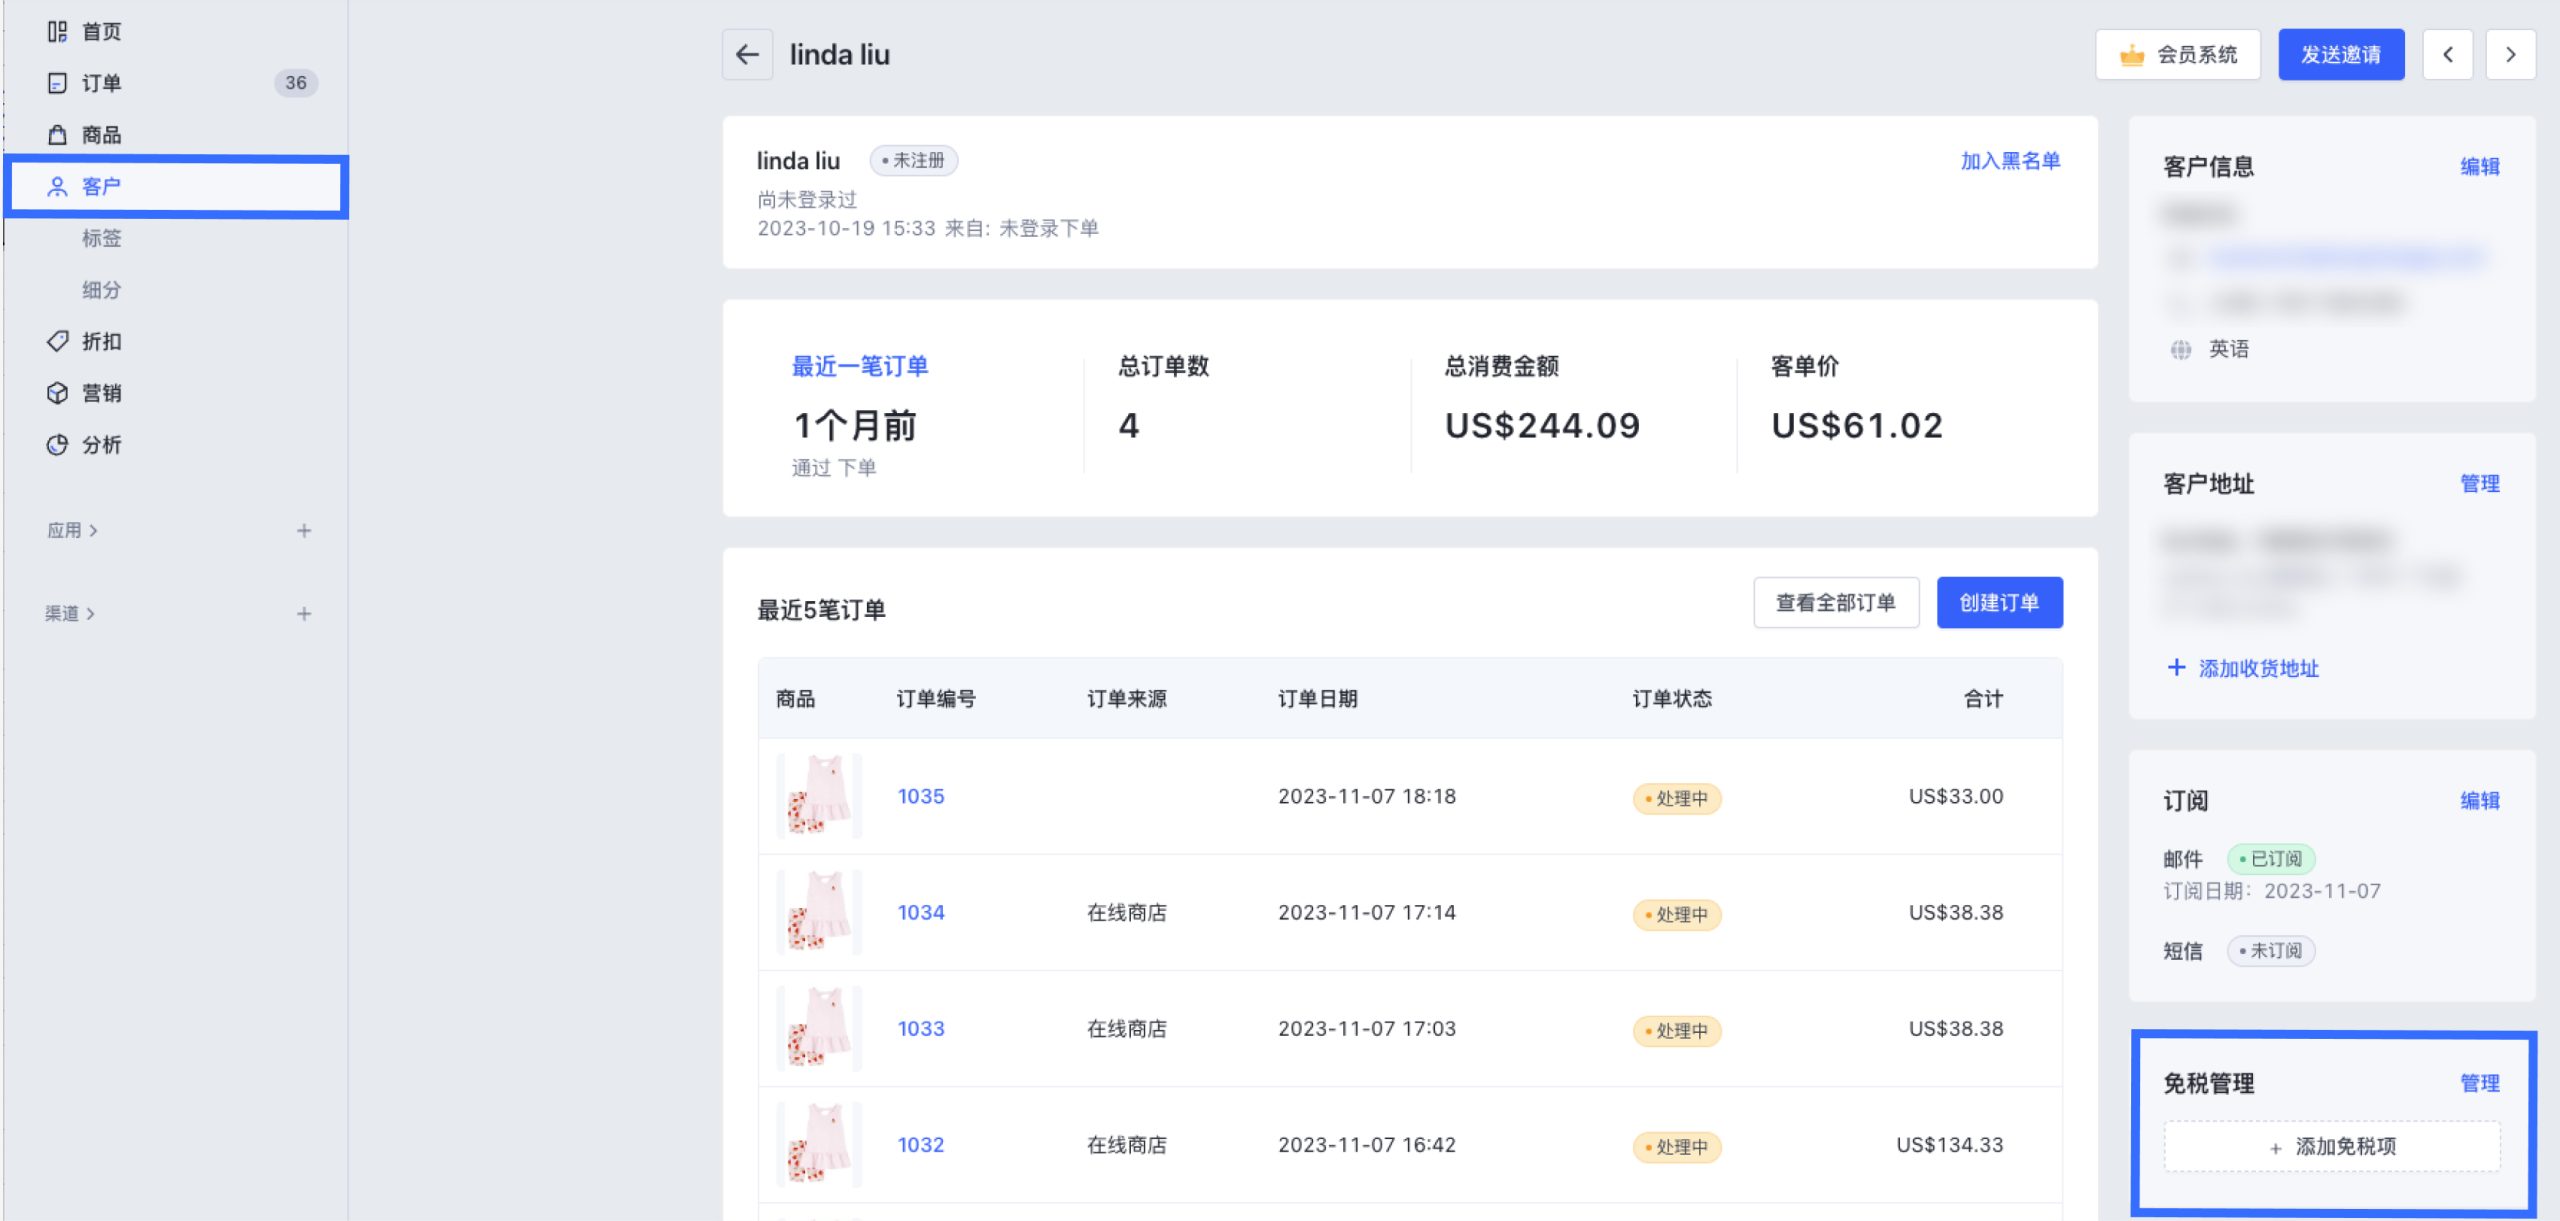Open order number 1034 link

point(920,913)
